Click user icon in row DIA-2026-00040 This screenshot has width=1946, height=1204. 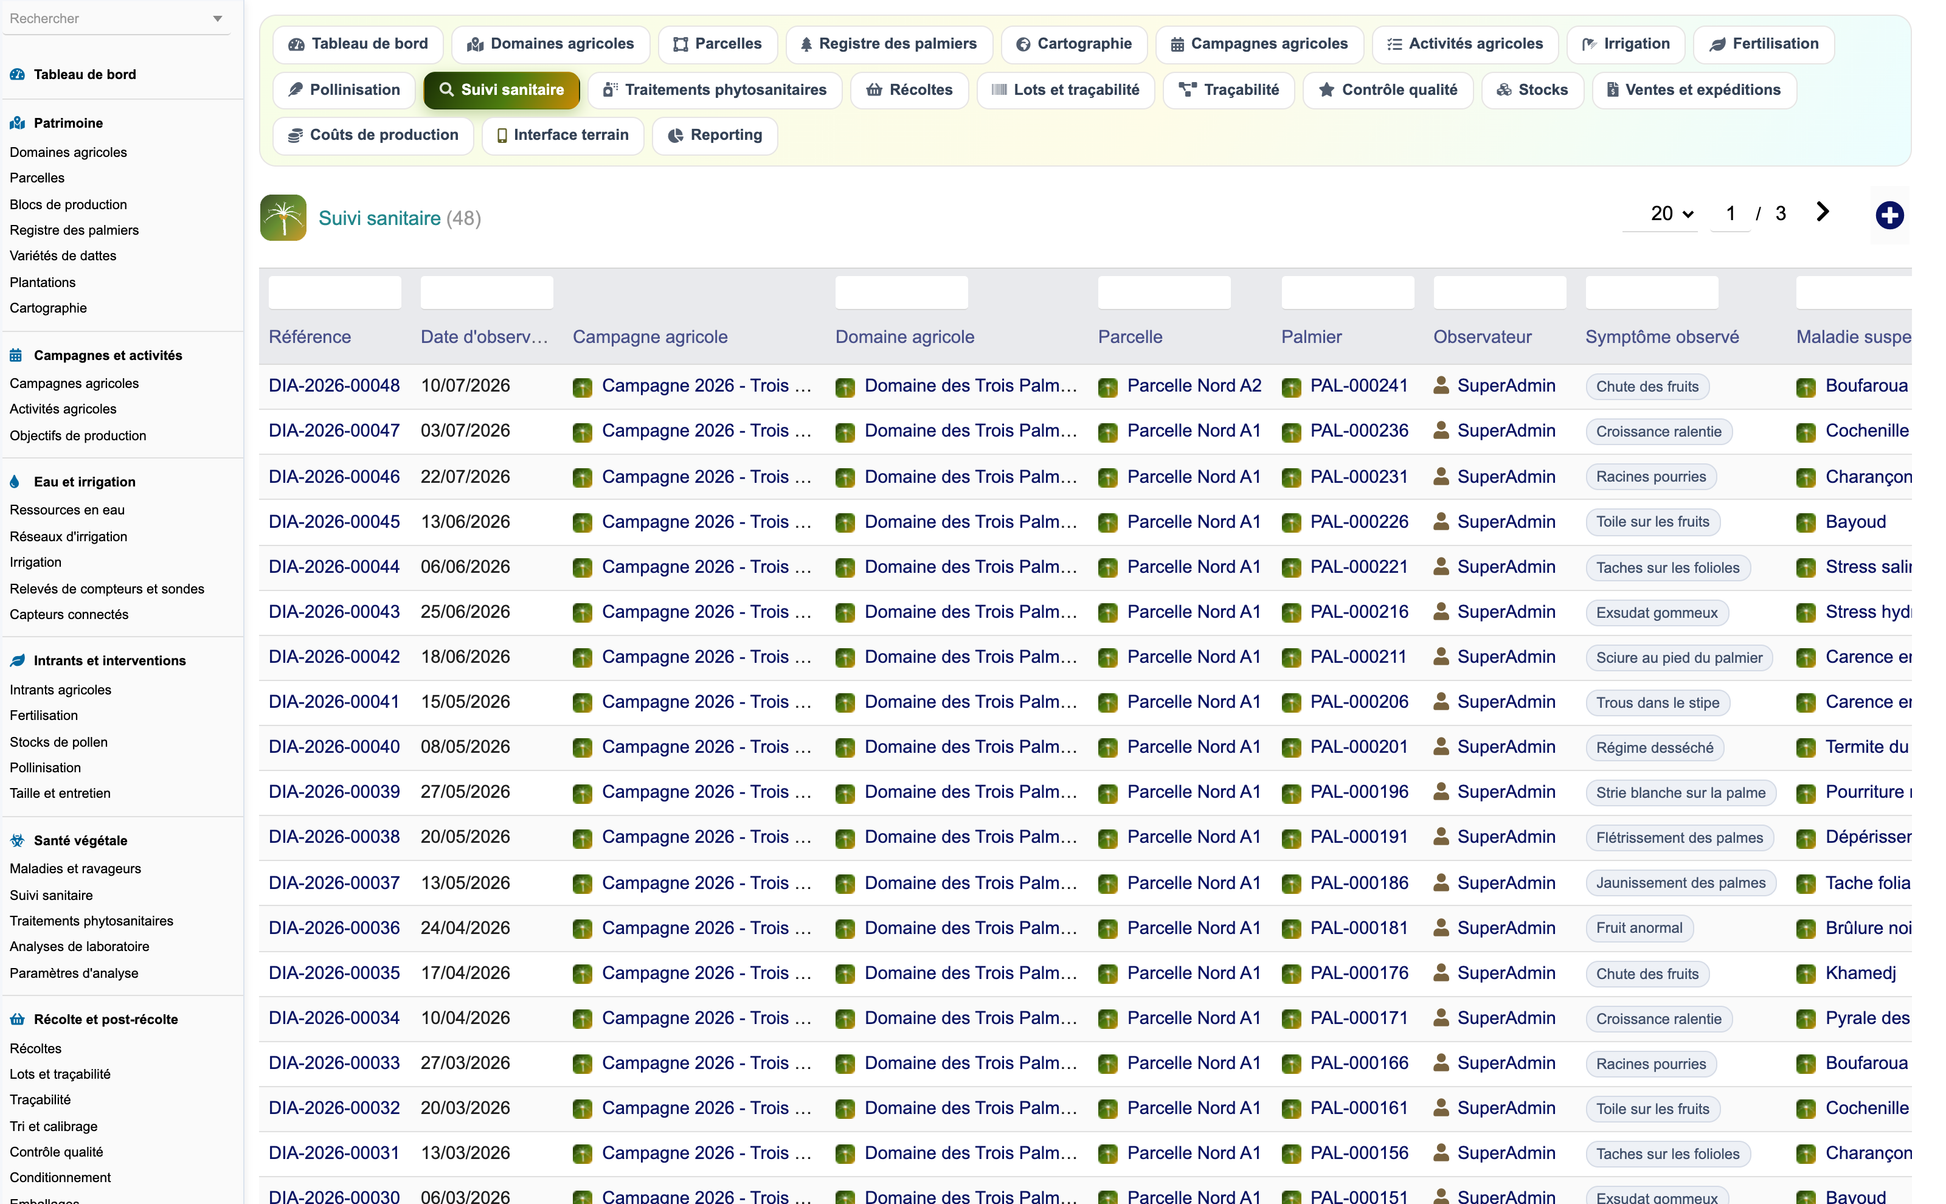(1441, 746)
